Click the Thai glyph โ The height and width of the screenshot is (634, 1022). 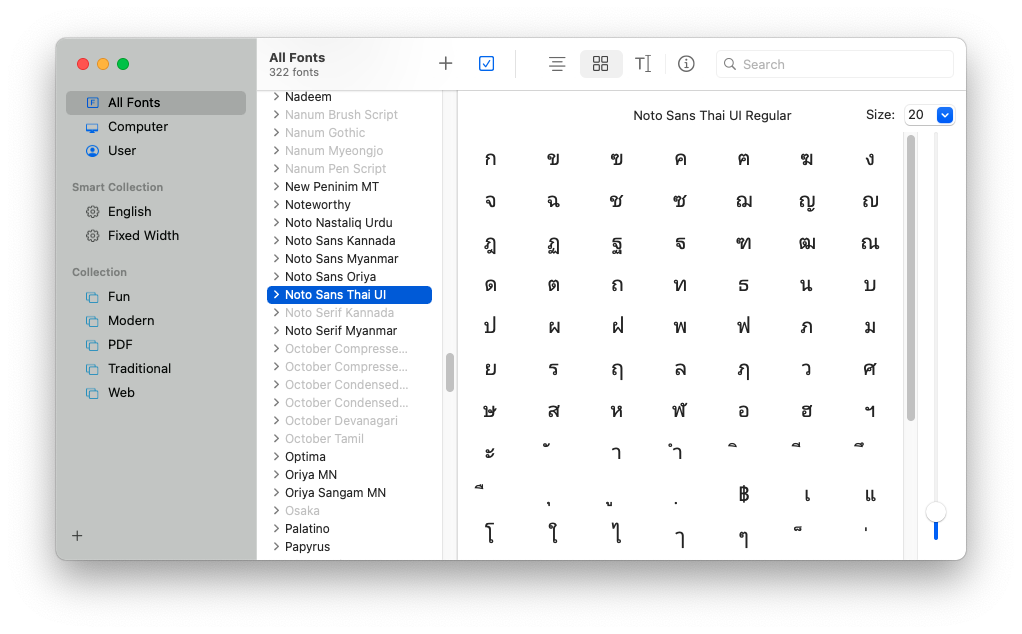coord(489,534)
